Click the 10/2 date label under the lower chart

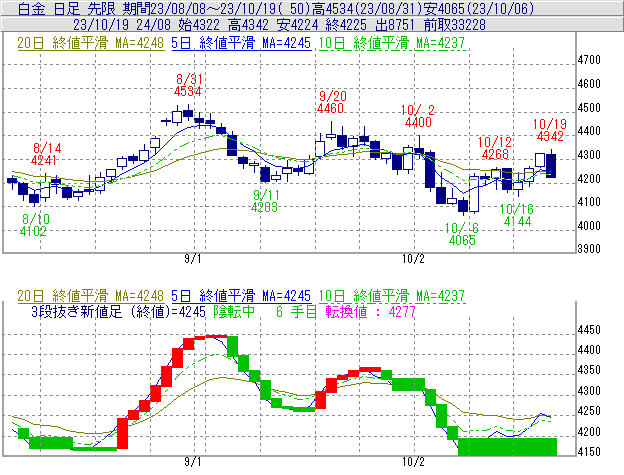[x=413, y=462]
